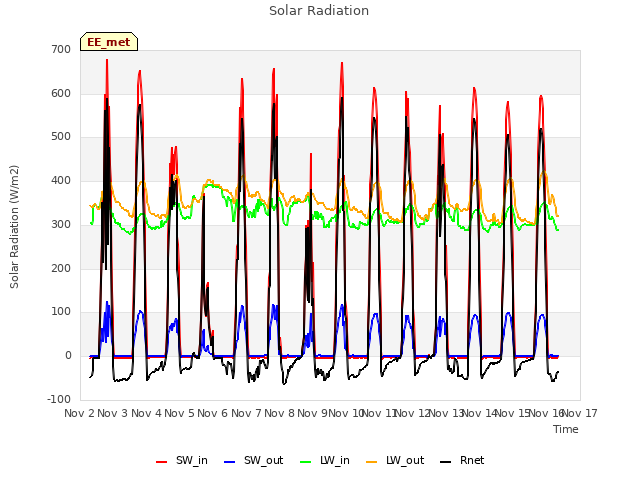The width and height of the screenshot is (640, 480).
Task: Click the Nov 8 x-axis label
Action: [280, 413]
